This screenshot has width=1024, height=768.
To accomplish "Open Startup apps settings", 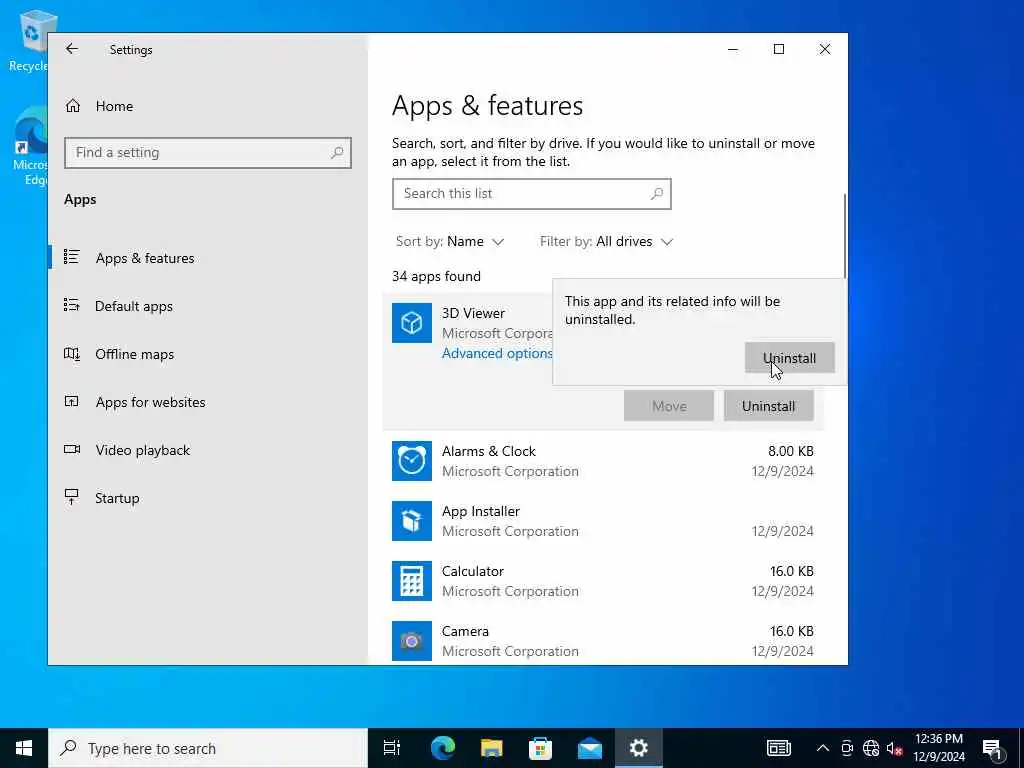I will coord(208,498).
